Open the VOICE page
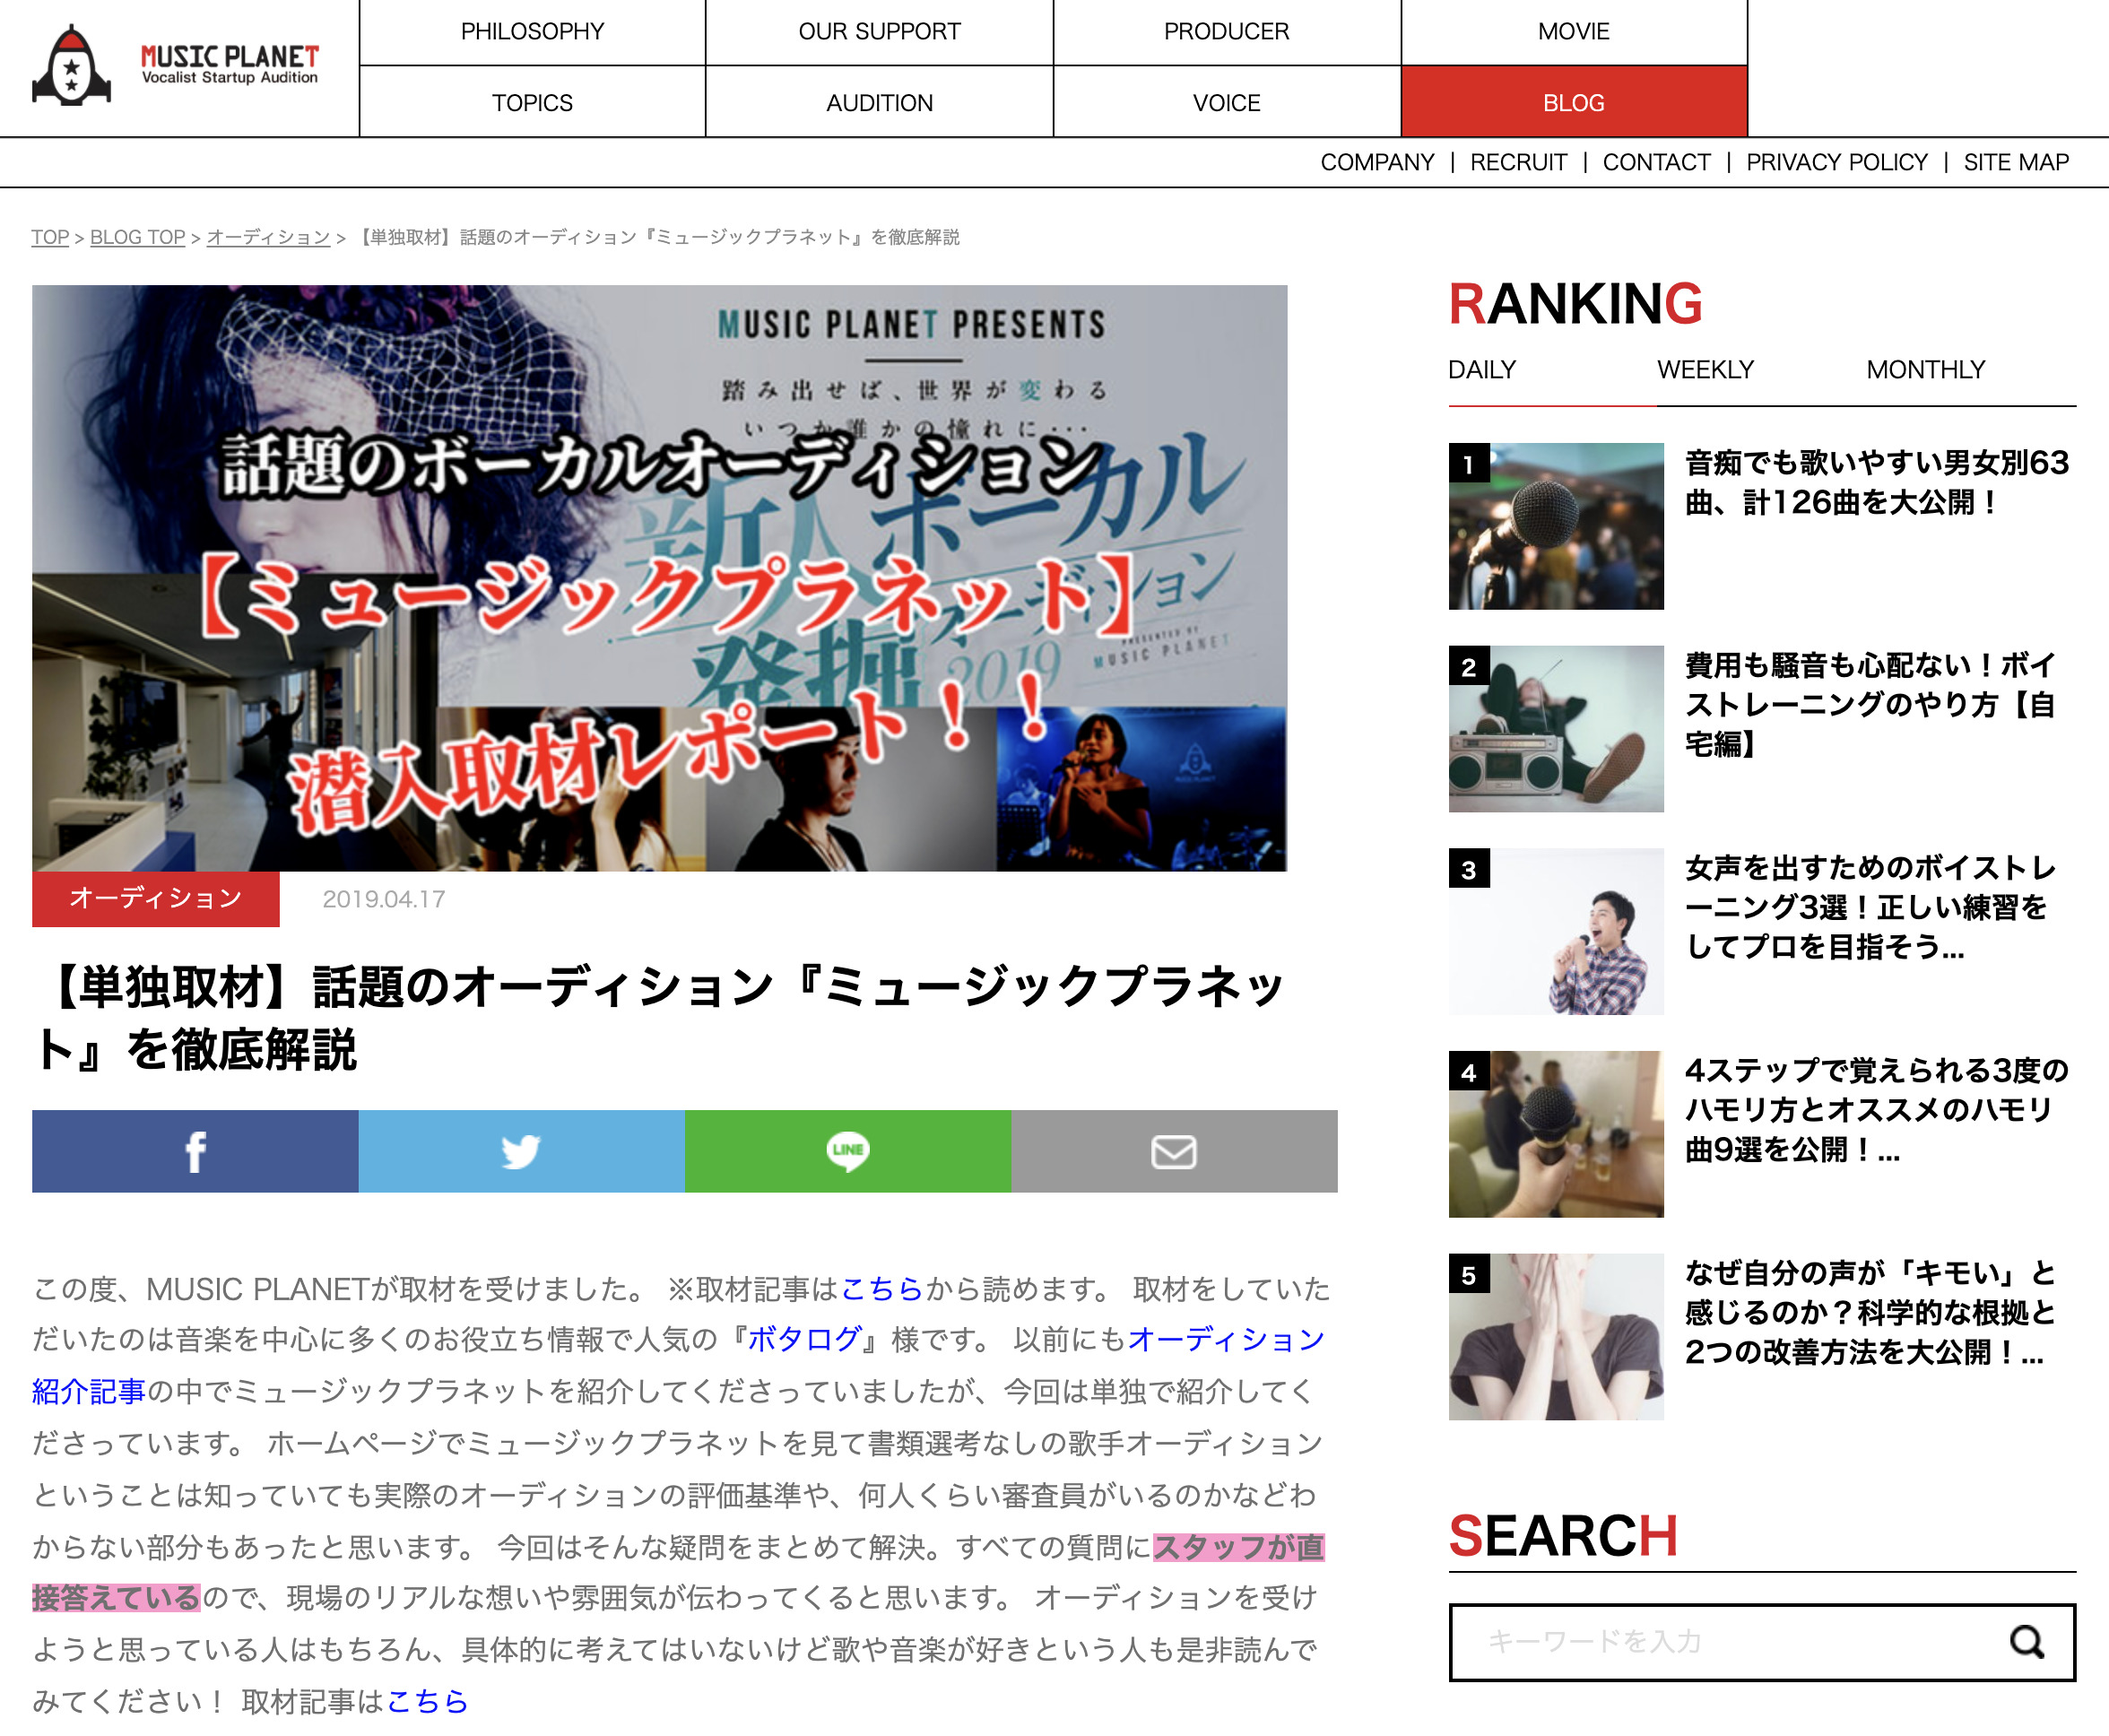The image size is (2109, 1736). coord(1226,102)
